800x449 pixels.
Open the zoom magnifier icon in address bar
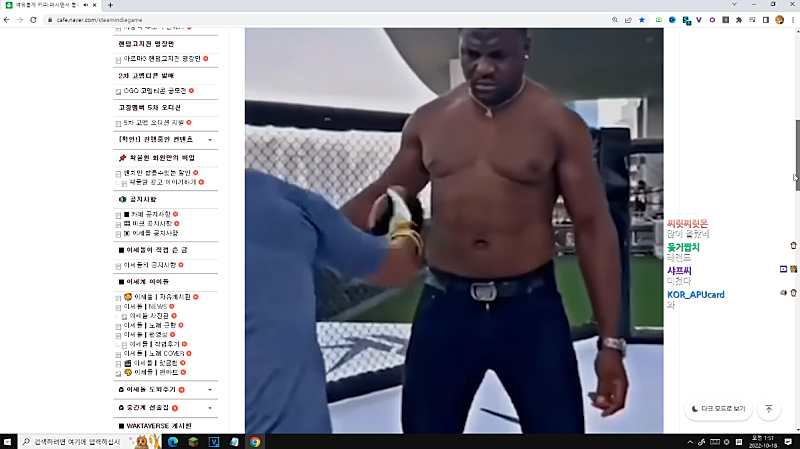coord(615,20)
